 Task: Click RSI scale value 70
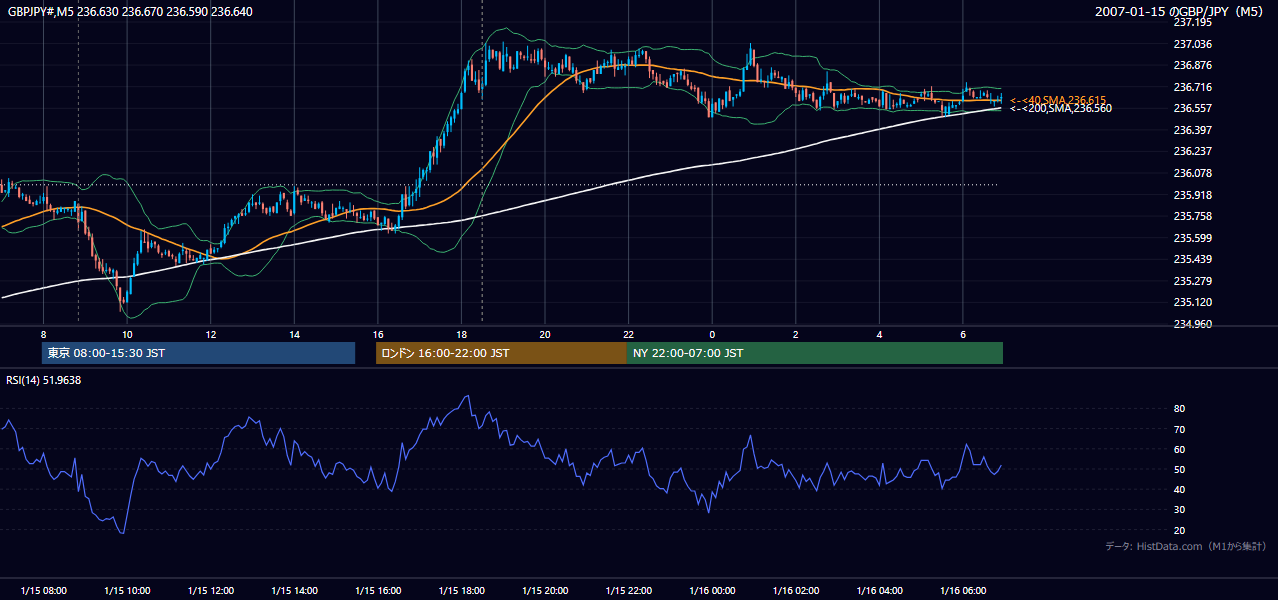coord(1179,429)
